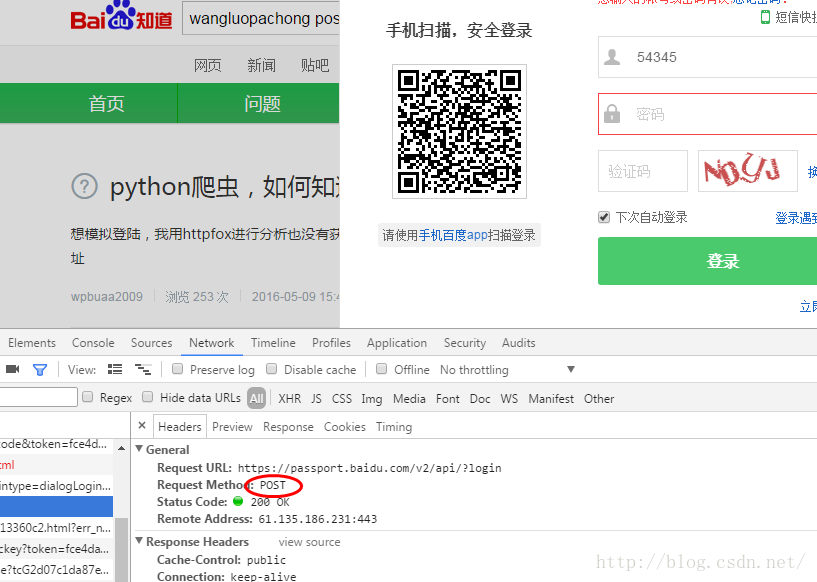Viewport: 817px width, 582px height.
Task: Uncheck the 下次自动登录 checkbox
Action: coord(604,217)
